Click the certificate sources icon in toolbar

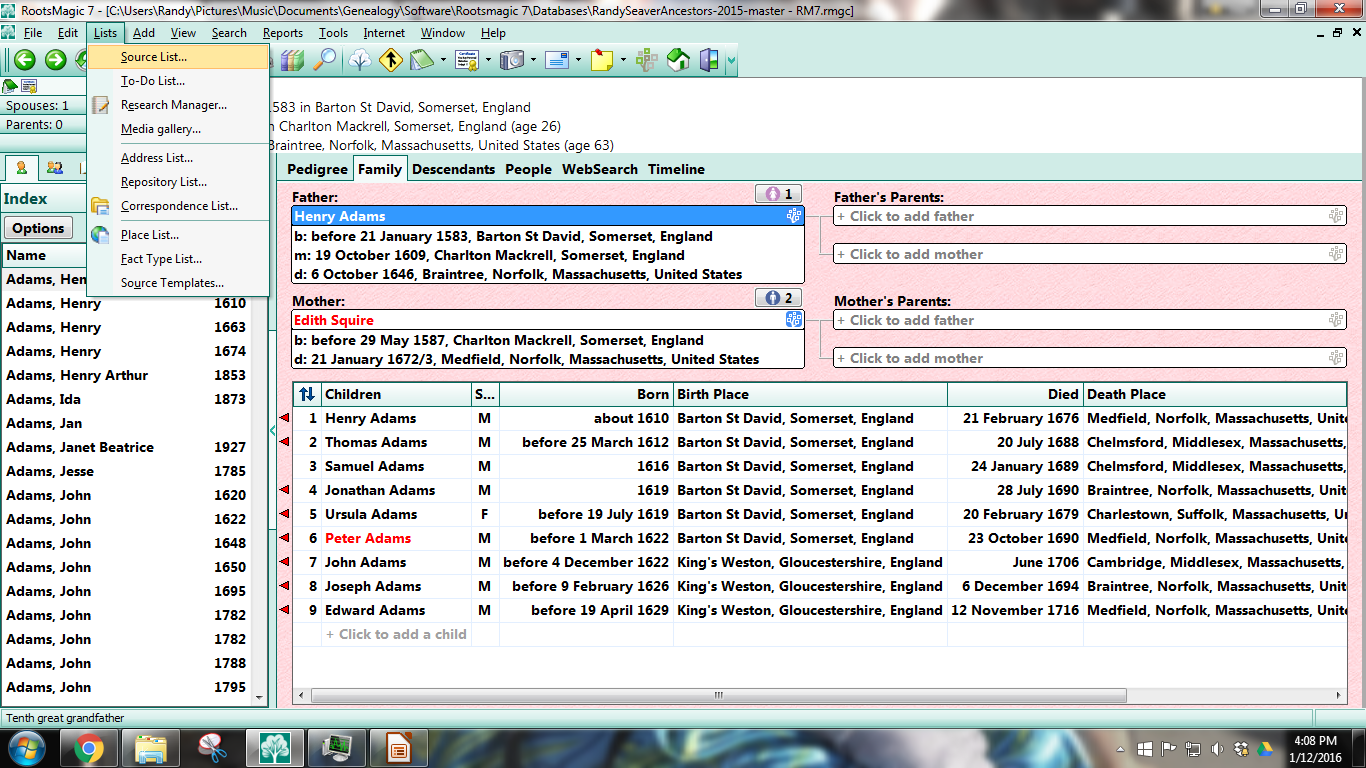click(x=467, y=60)
